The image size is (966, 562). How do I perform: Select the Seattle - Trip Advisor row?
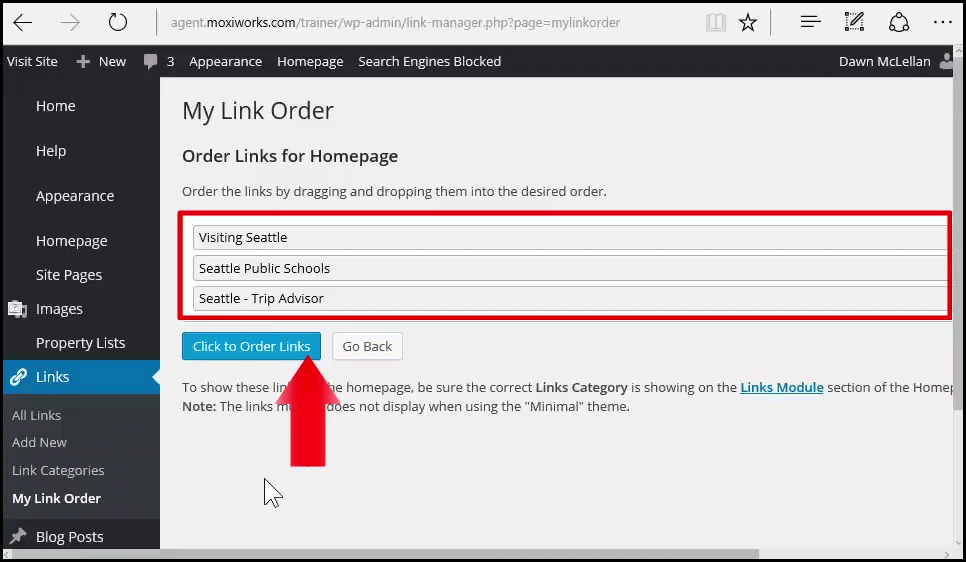click(x=570, y=298)
